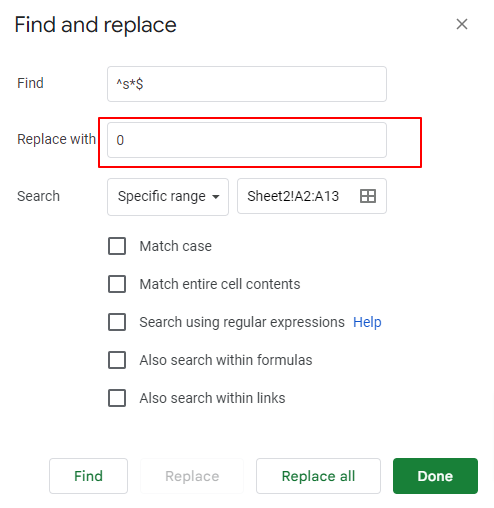The image size is (494, 508).
Task: Enable the Match case checkbox
Action: (117, 246)
